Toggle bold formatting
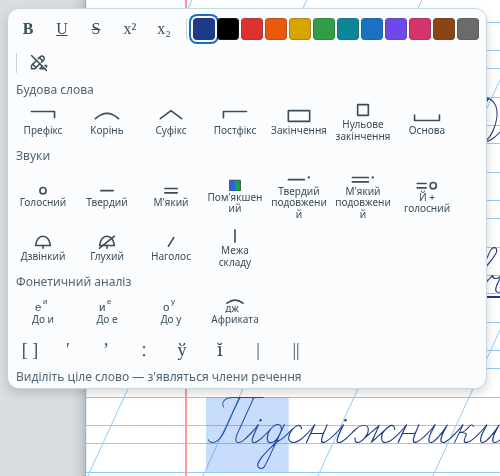Screen dimensions: 500x476 point(28,29)
